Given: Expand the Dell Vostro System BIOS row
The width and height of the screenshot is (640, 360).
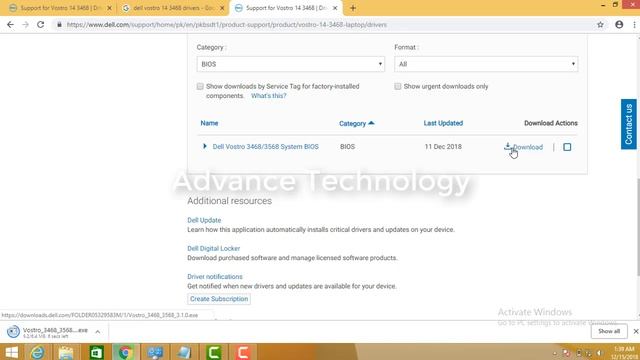Looking at the screenshot, I should (204, 146).
